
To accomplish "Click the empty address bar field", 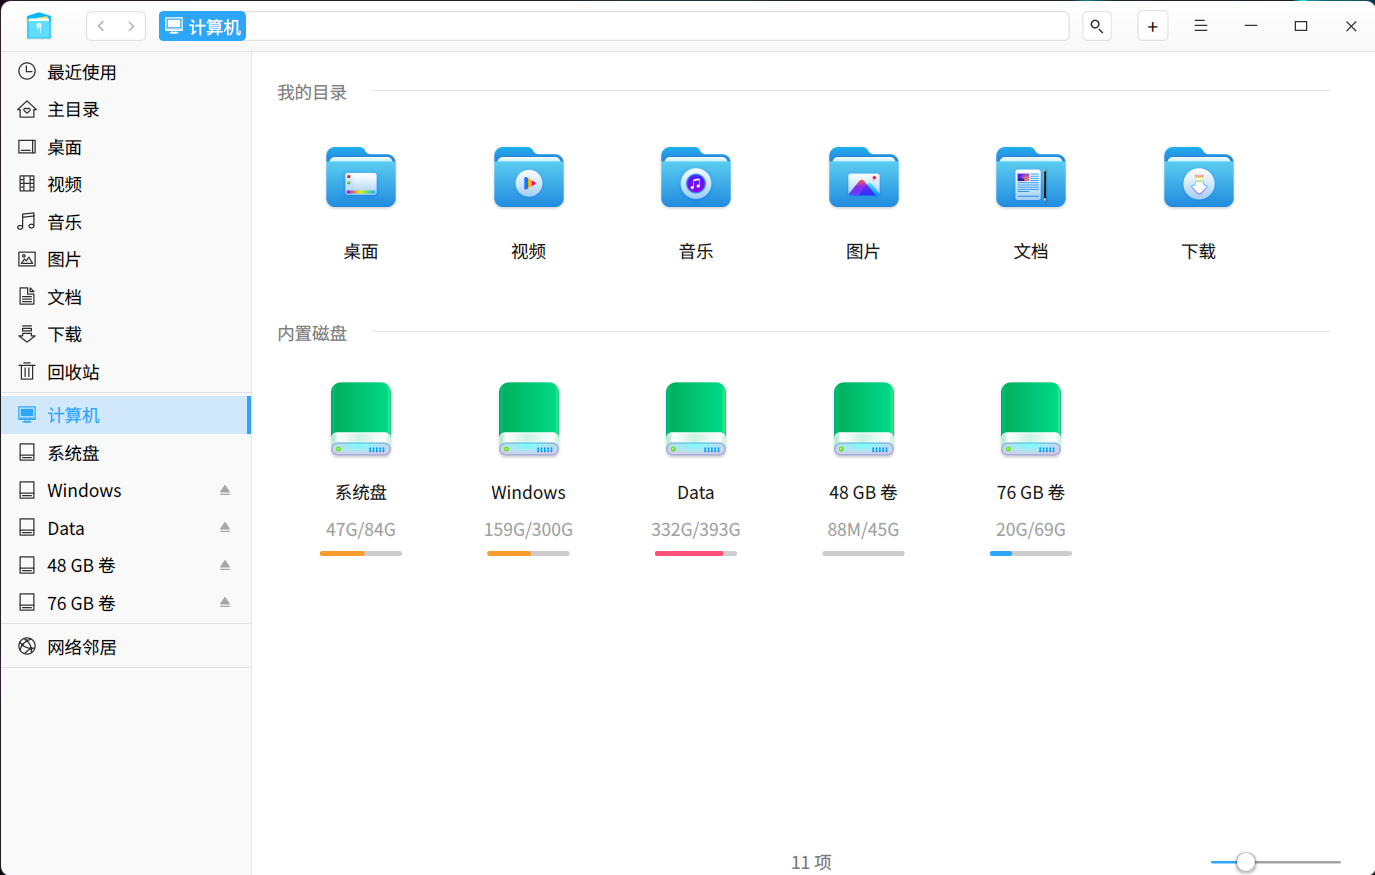I will point(657,26).
